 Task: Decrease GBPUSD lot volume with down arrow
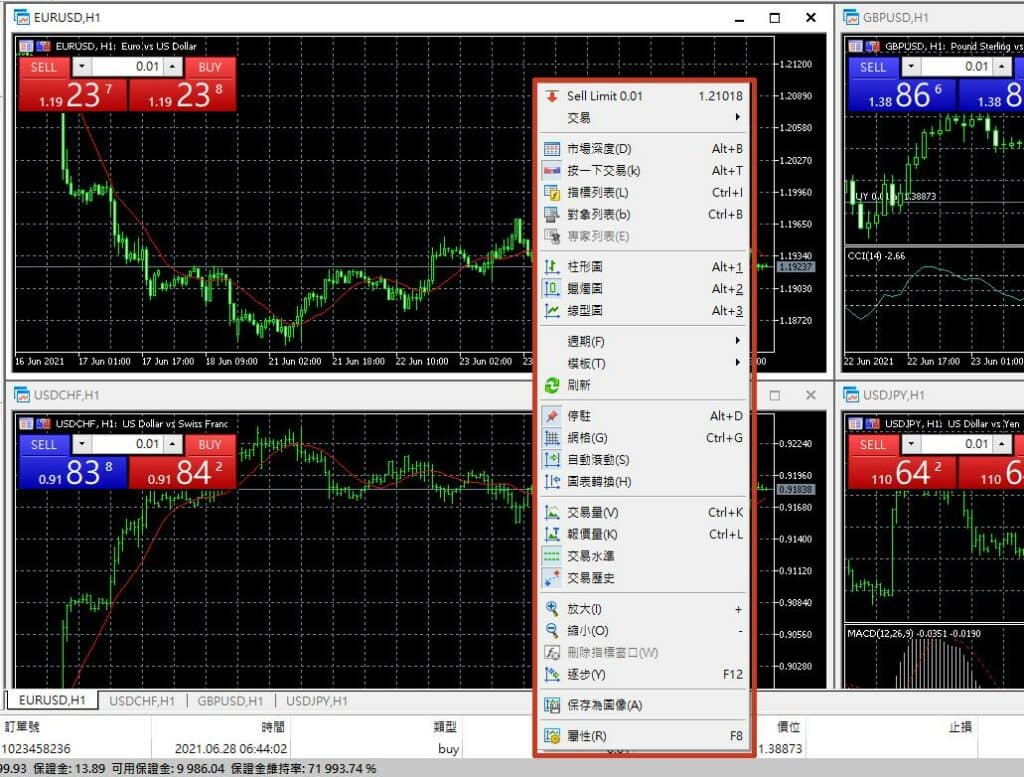click(911, 67)
